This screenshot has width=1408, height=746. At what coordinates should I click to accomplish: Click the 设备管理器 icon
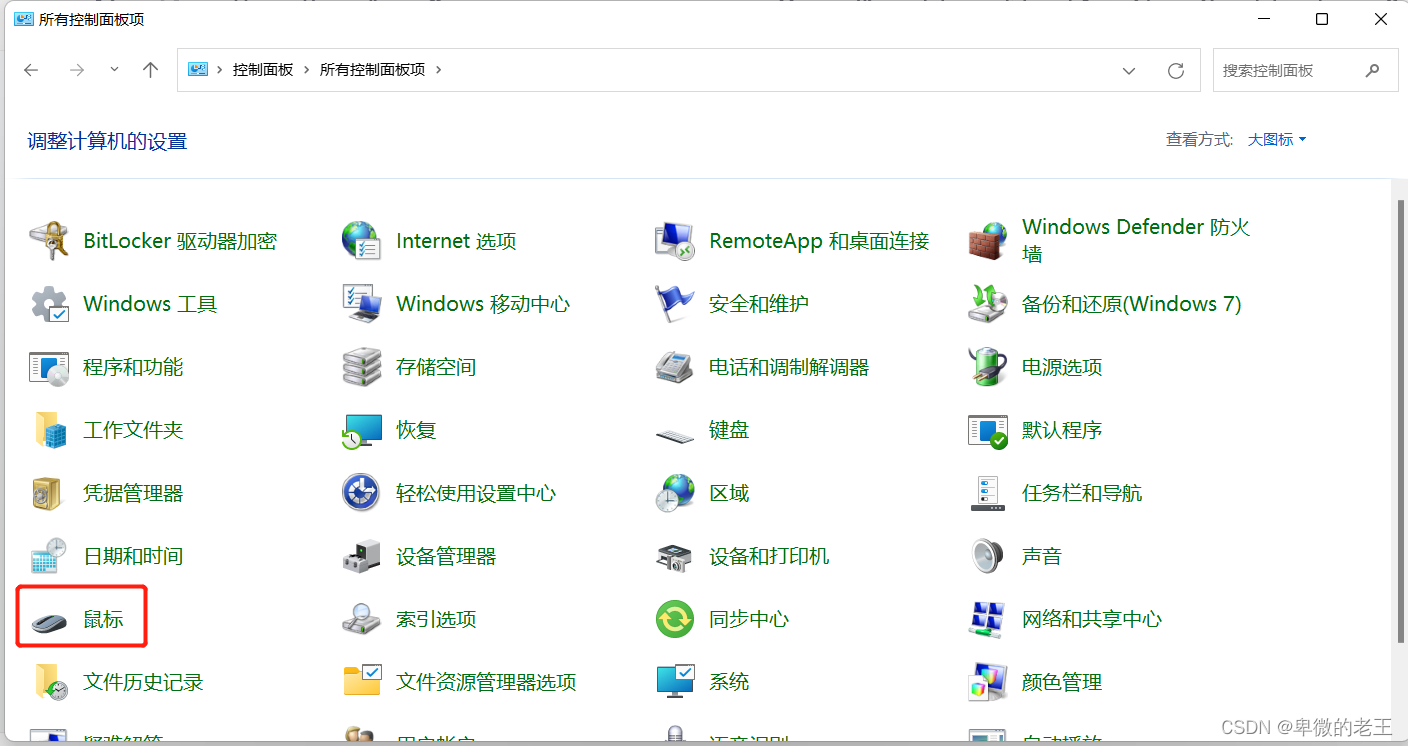(361, 556)
